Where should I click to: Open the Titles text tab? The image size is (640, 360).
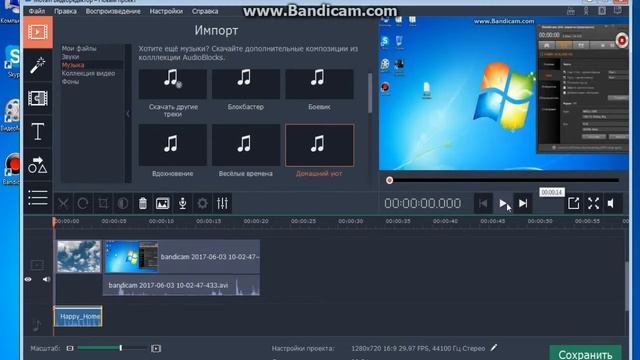click(x=38, y=131)
